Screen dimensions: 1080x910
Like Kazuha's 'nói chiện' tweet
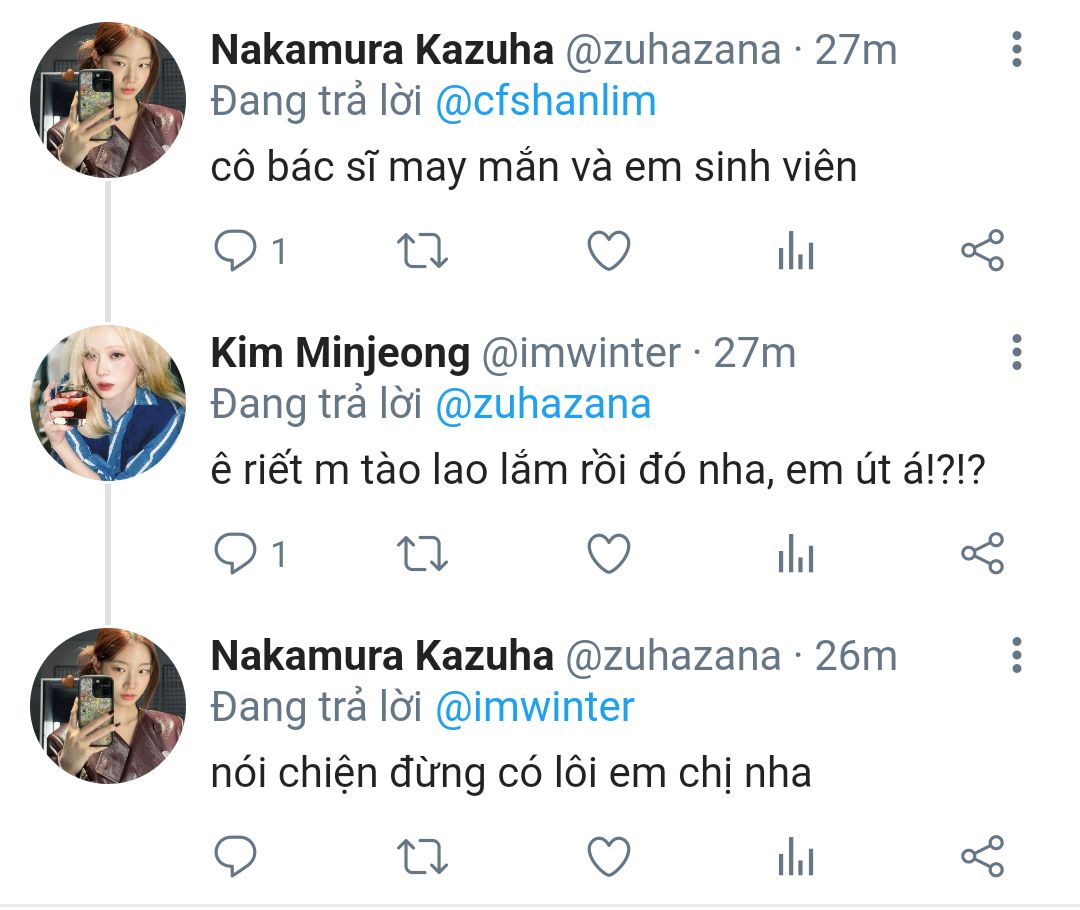pyautogui.click(x=609, y=856)
